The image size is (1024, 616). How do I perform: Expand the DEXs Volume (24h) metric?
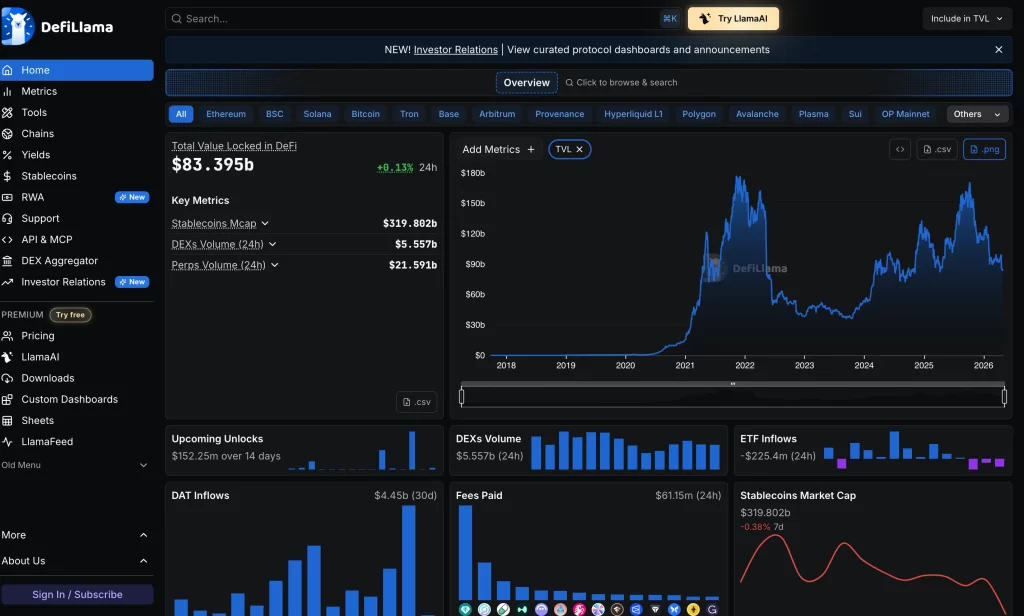[272, 244]
